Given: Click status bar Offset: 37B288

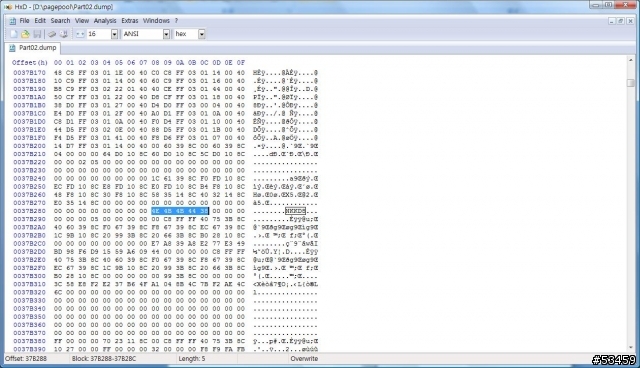Looking at the screenshot, I should tap(26, 359).
